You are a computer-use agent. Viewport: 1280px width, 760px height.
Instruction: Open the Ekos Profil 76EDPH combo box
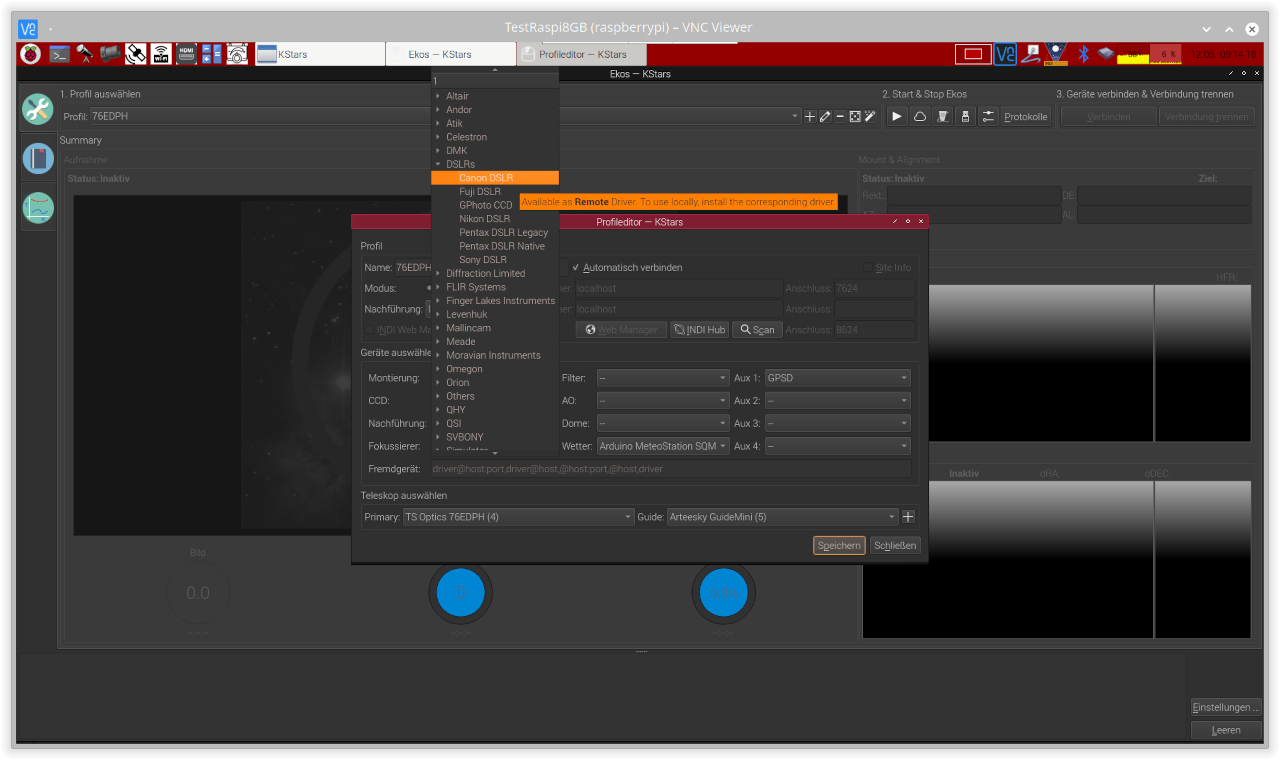coord(445,117)
